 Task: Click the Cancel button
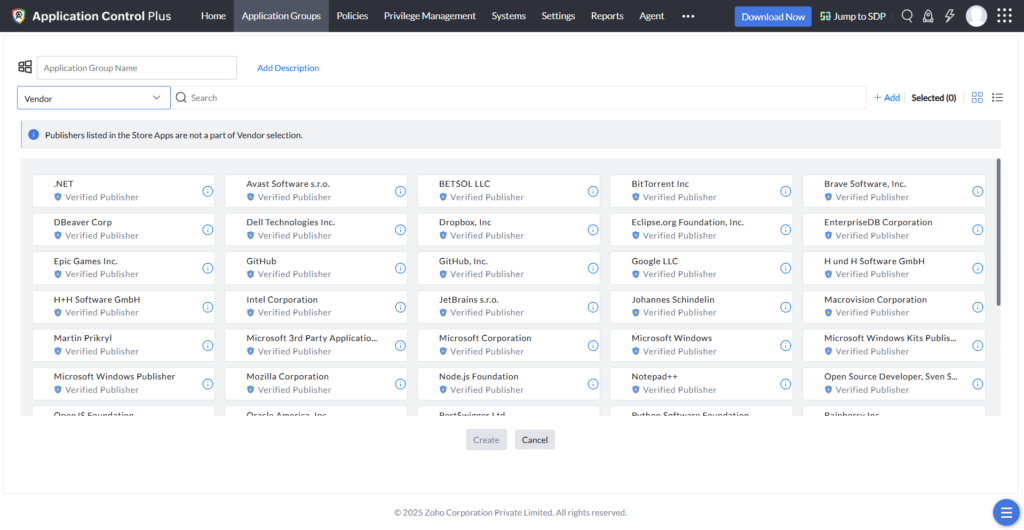(535, 440)
